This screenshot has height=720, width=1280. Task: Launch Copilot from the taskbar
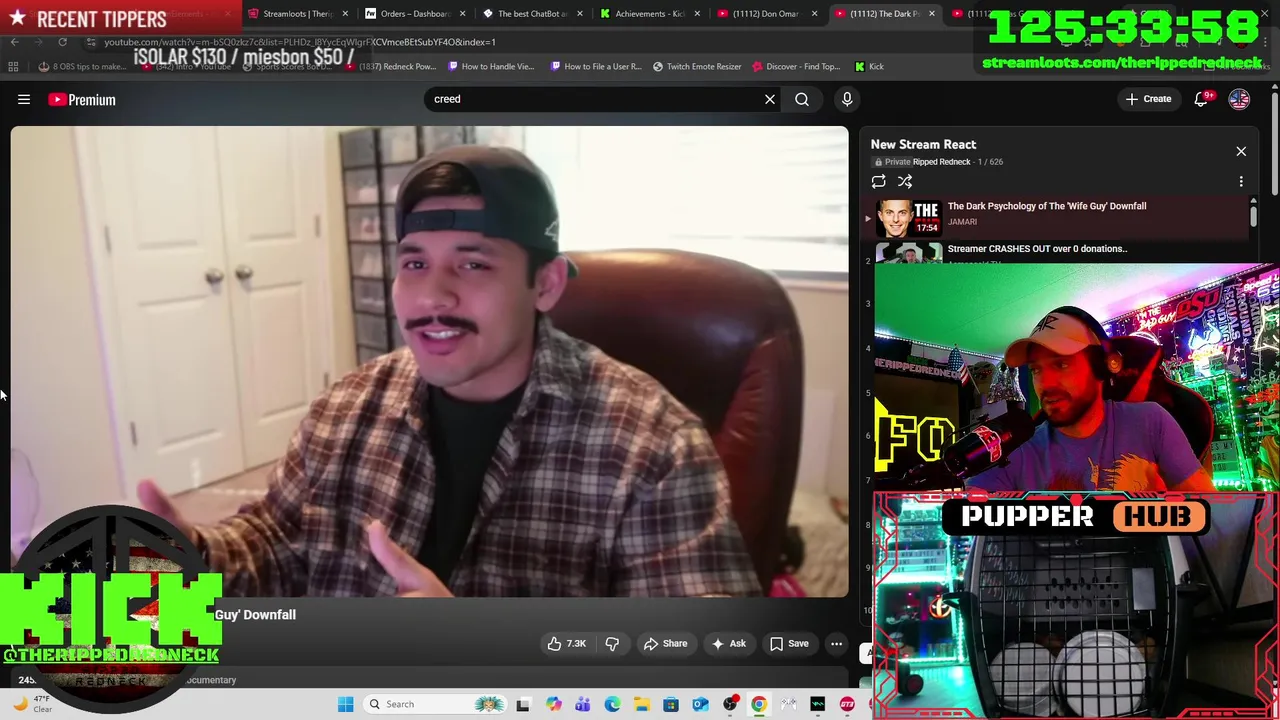tap(553, 704)
